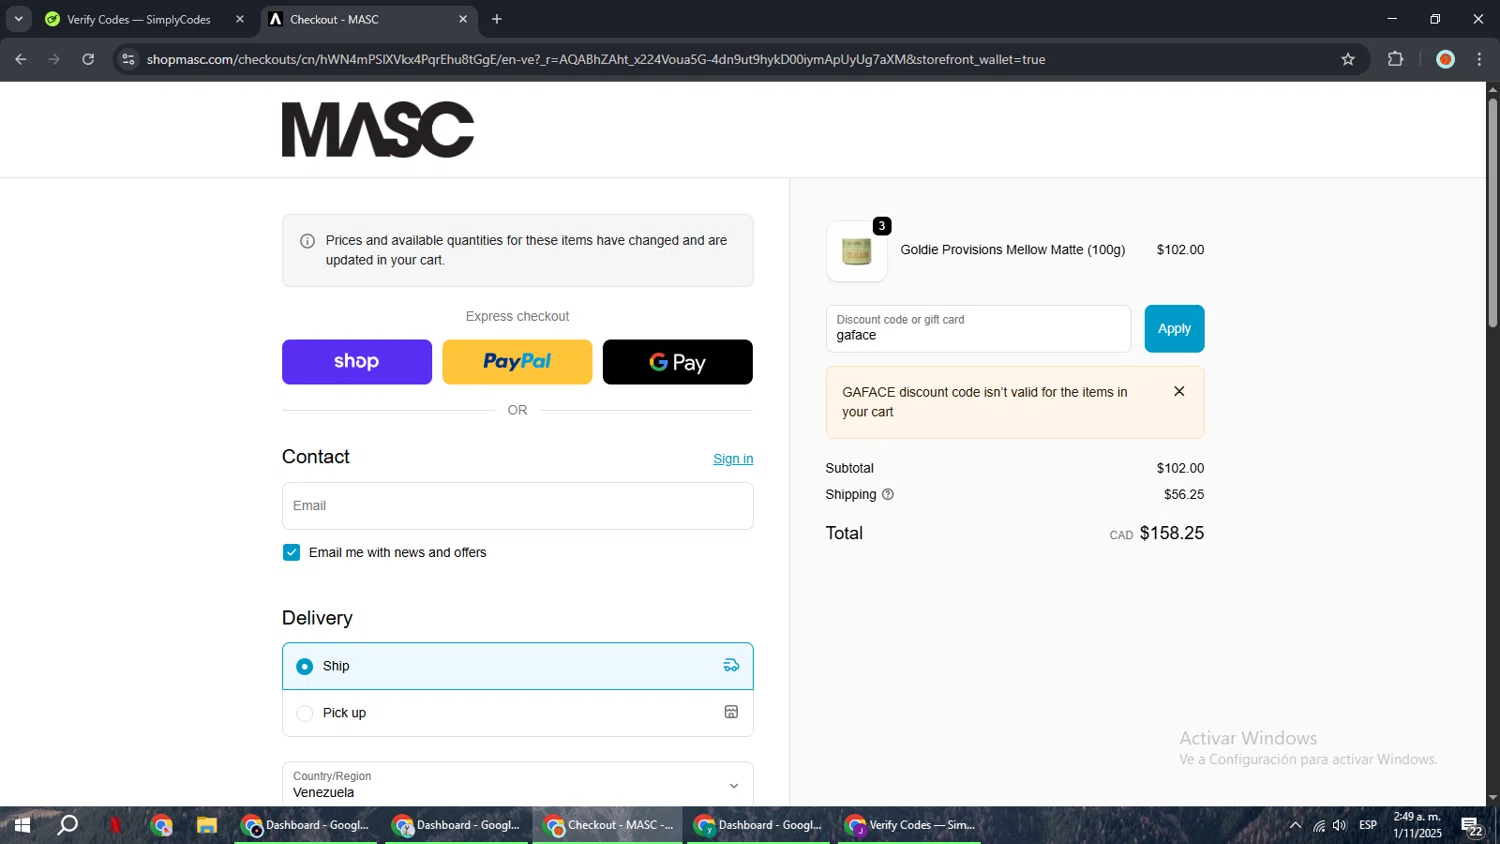This screenshot has height=844, width=1500.
Task: Close the Checkout - MASC tab
Action: click(463, 19)
